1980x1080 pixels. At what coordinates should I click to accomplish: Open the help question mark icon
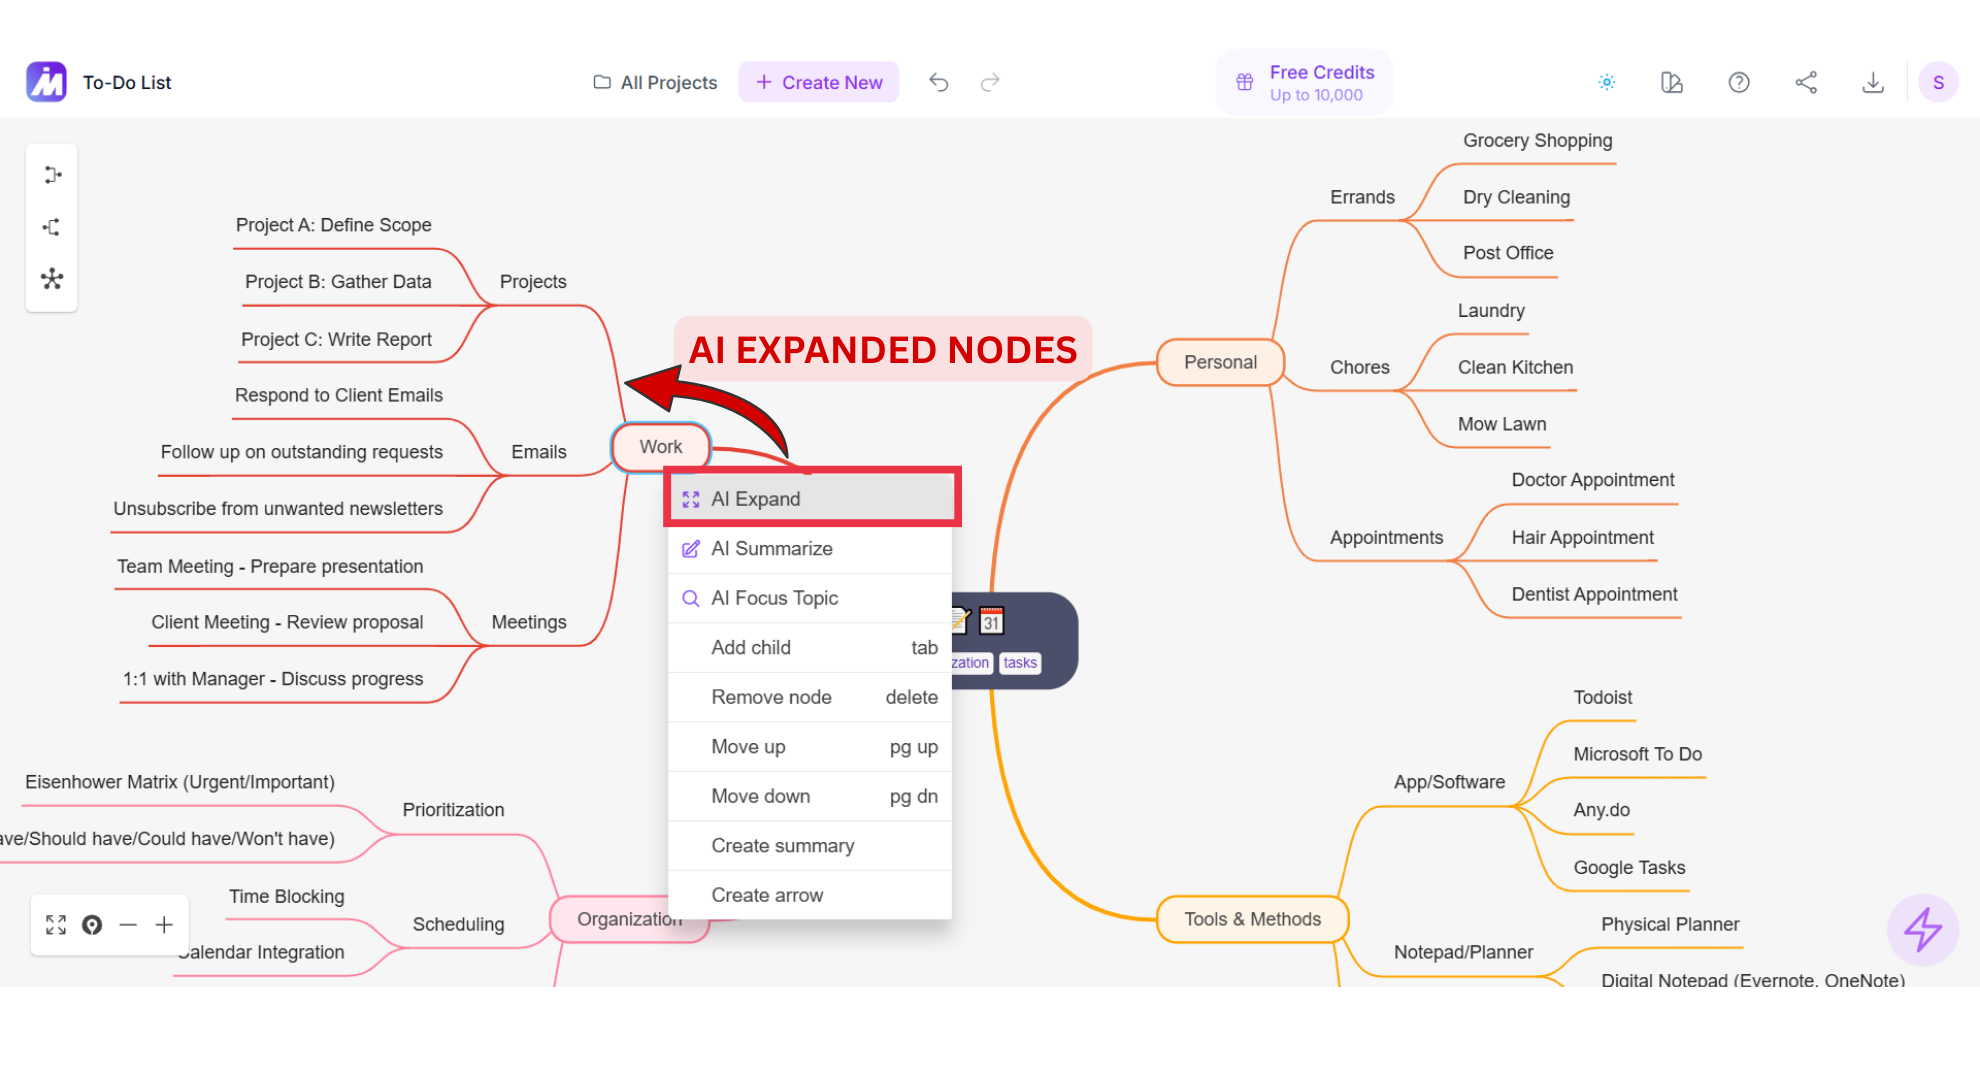pos(1739,82)
